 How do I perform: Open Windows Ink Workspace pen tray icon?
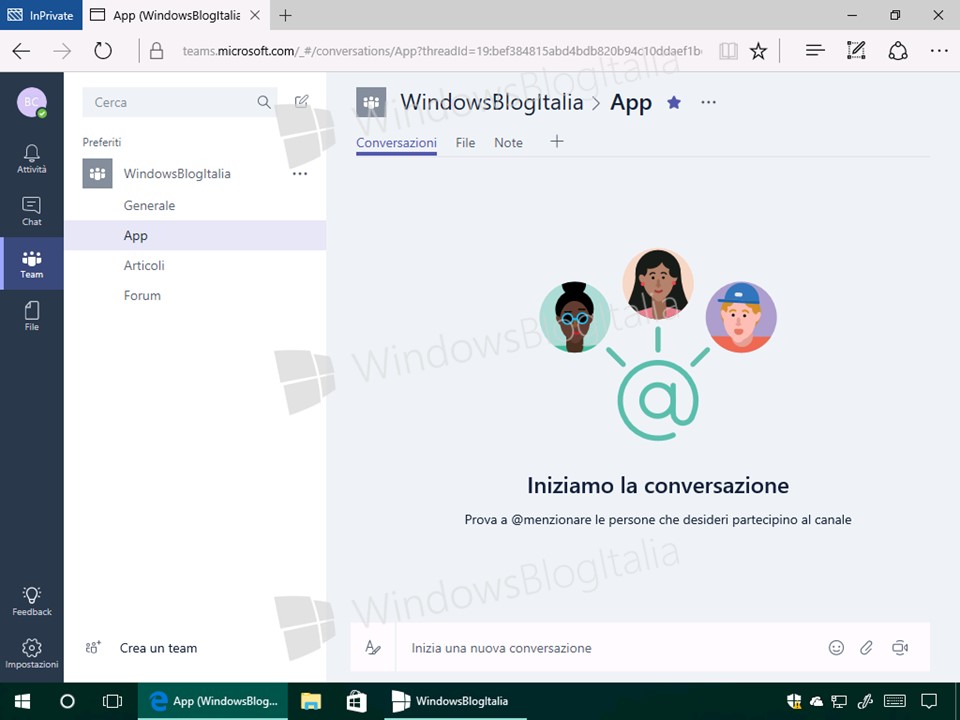coord(865,701)
